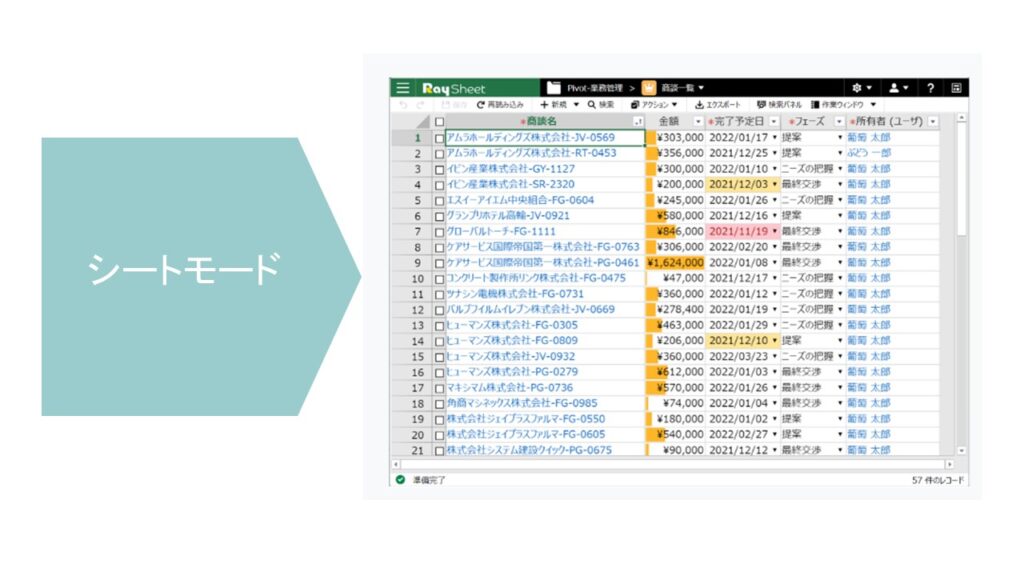The height and width of the screenshot is (576, 1024).
Task: Open link バルブフイルムイレブン株式会社-JV-0669
Action: pyautogui.click(x=530, y=310)
